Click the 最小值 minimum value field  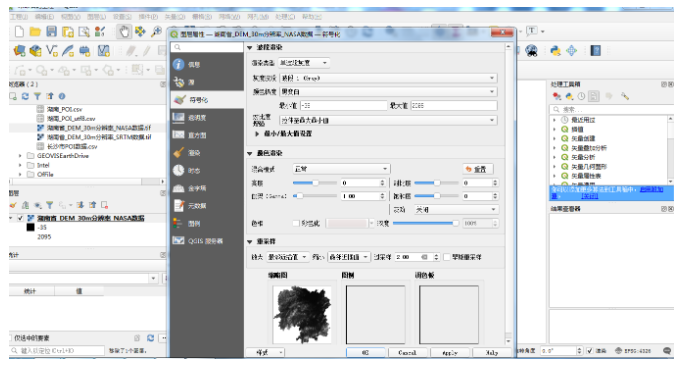(x=343, y=105)
